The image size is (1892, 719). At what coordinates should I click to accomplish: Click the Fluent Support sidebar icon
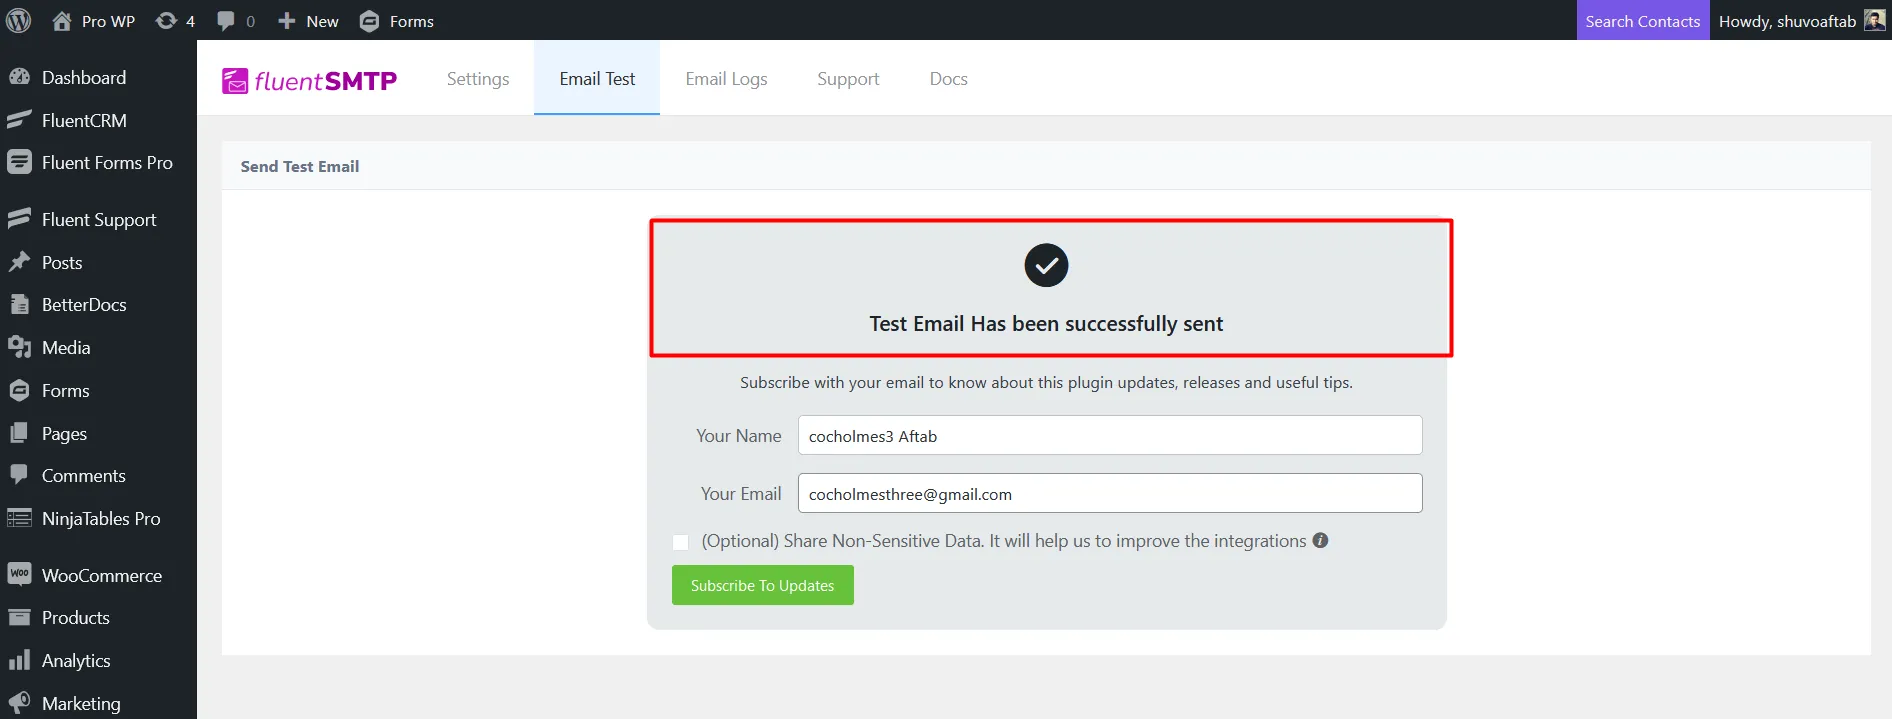19,219
